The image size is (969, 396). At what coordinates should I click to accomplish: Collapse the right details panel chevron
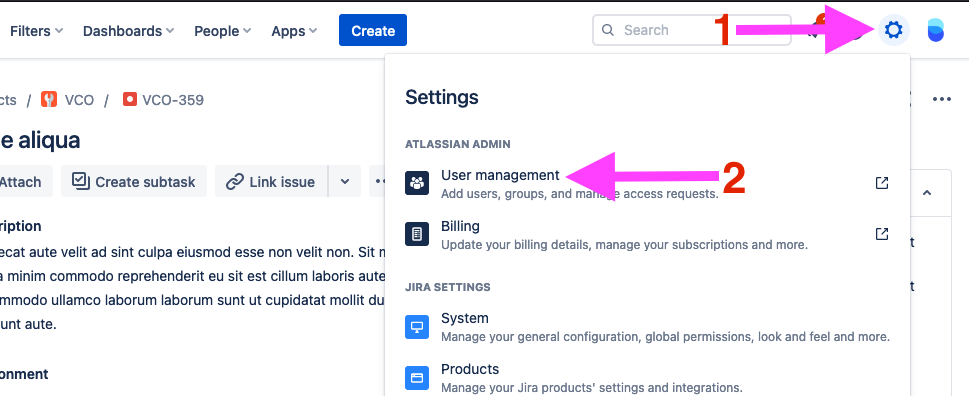click(927, 193)
